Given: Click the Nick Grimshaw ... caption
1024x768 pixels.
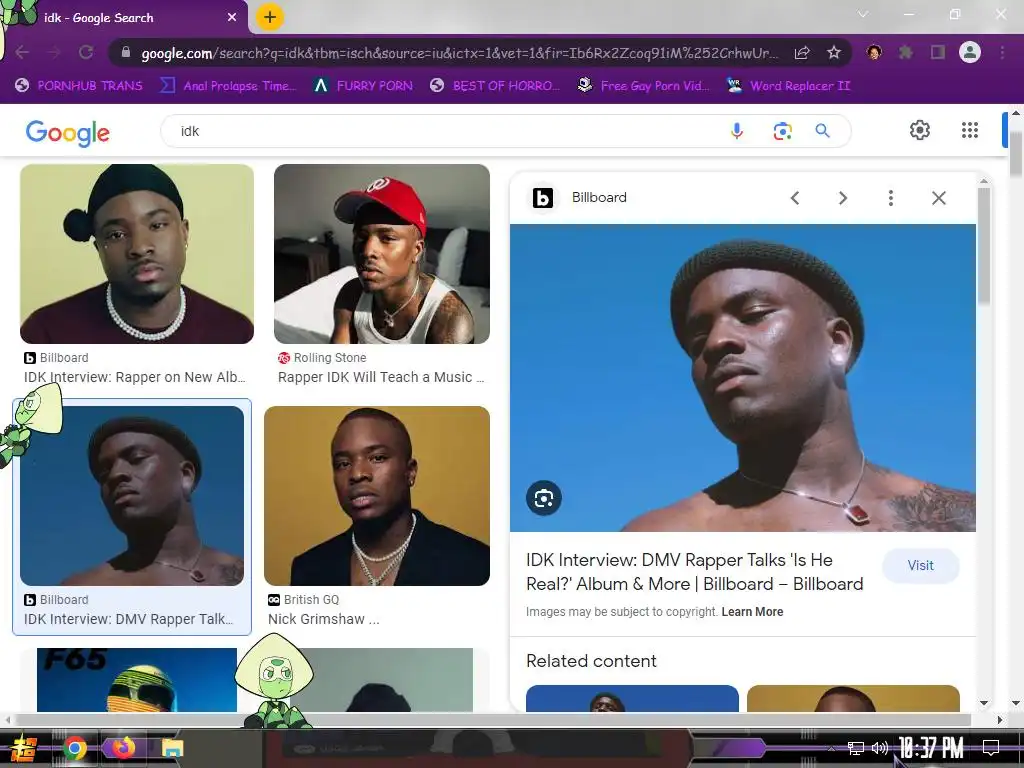Looking at the screenshot, I should 323,619.
